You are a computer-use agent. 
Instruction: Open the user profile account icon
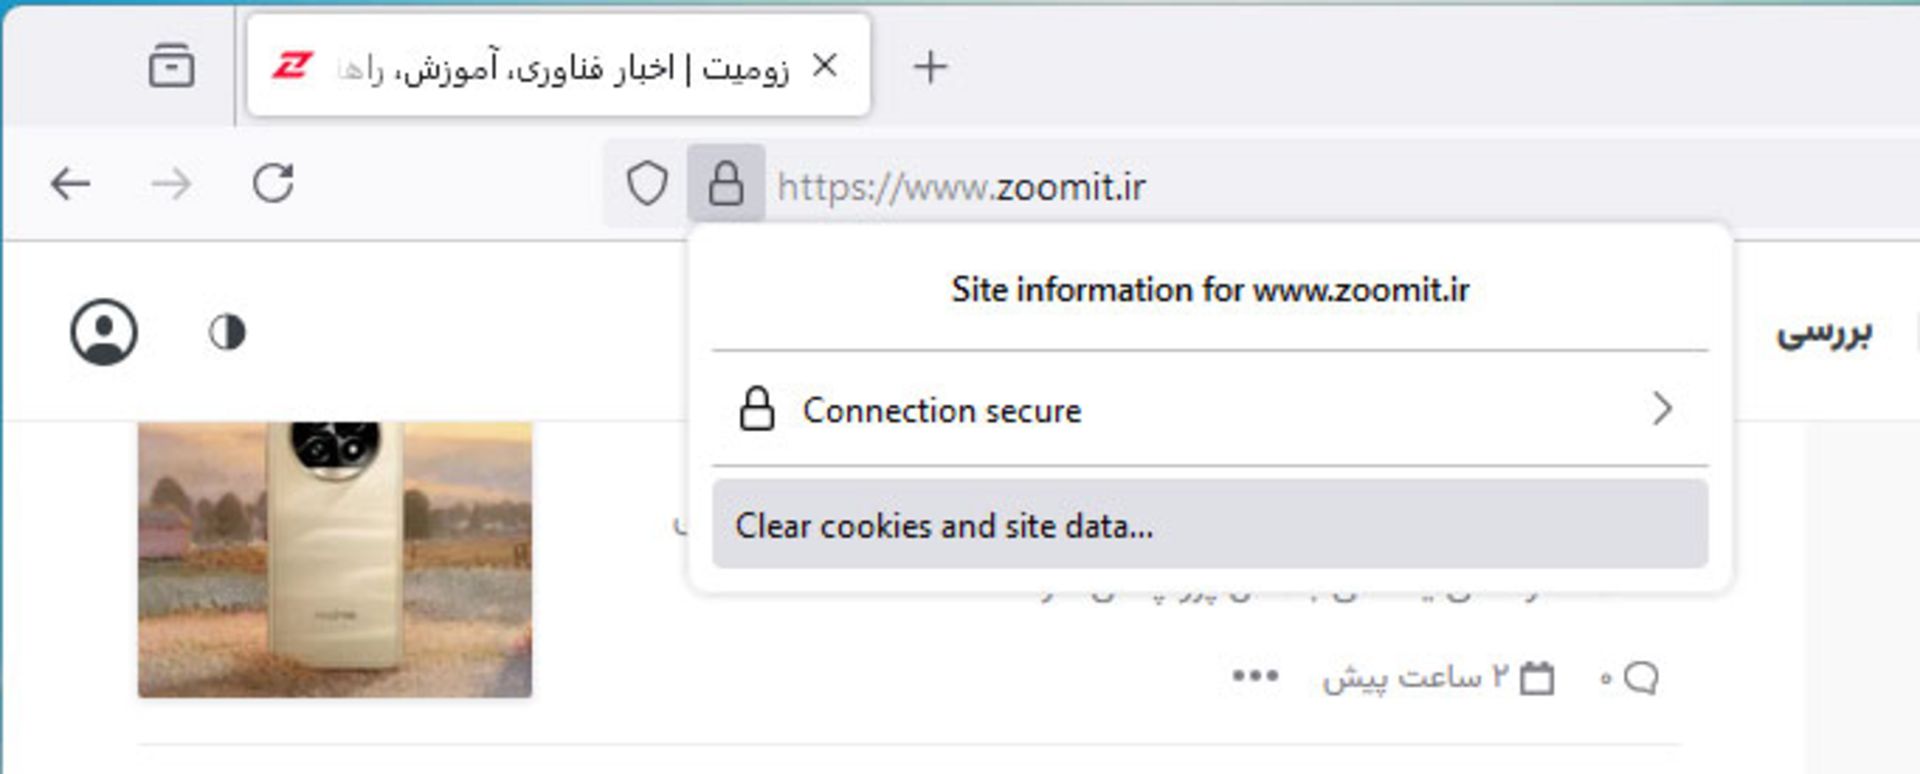tap(104, 333)
